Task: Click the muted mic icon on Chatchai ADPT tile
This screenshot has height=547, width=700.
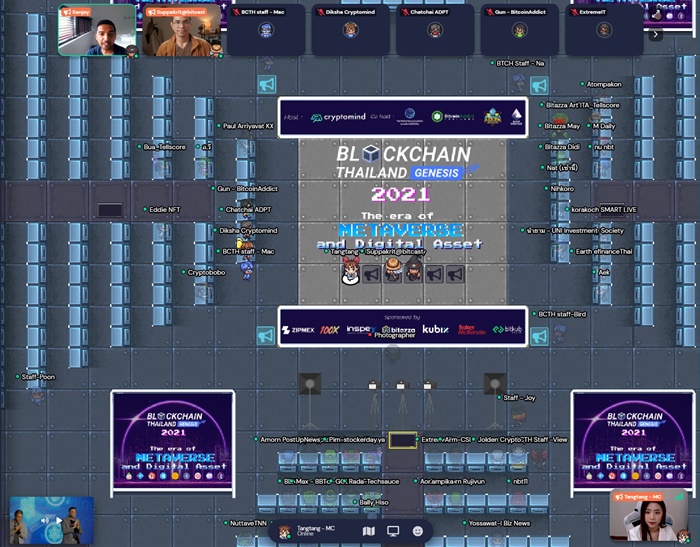Action: click(405, 12)
